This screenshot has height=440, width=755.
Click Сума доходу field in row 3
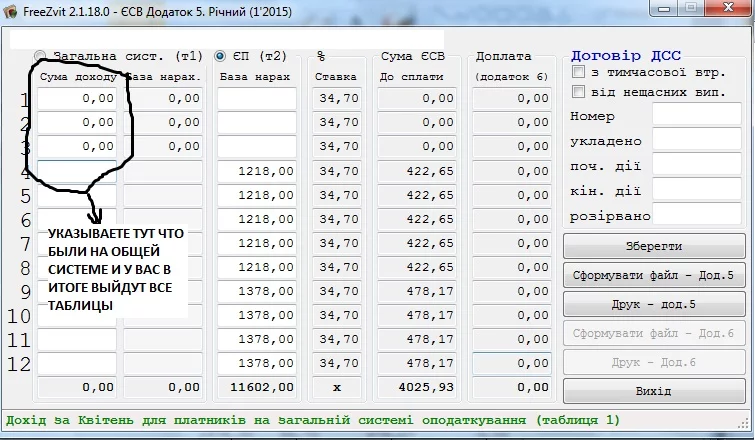77,147
